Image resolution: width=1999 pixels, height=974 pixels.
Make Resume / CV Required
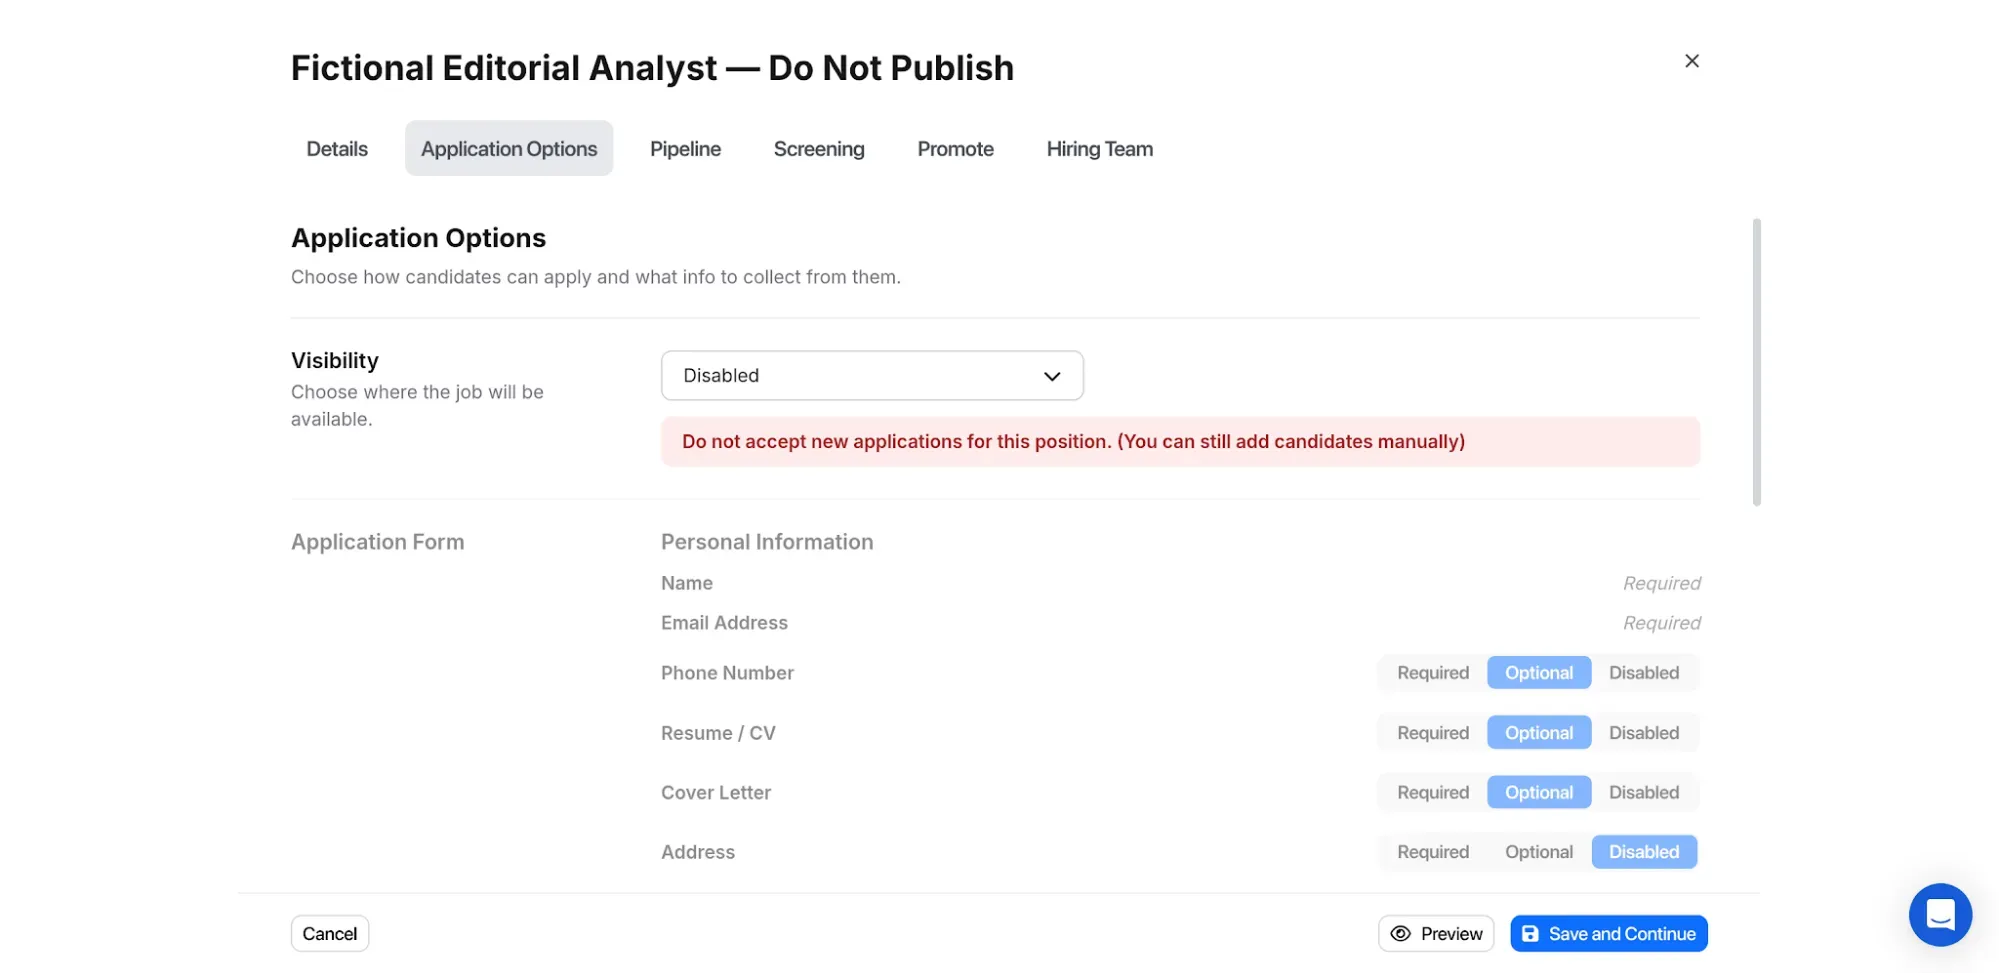[1432, 733]
